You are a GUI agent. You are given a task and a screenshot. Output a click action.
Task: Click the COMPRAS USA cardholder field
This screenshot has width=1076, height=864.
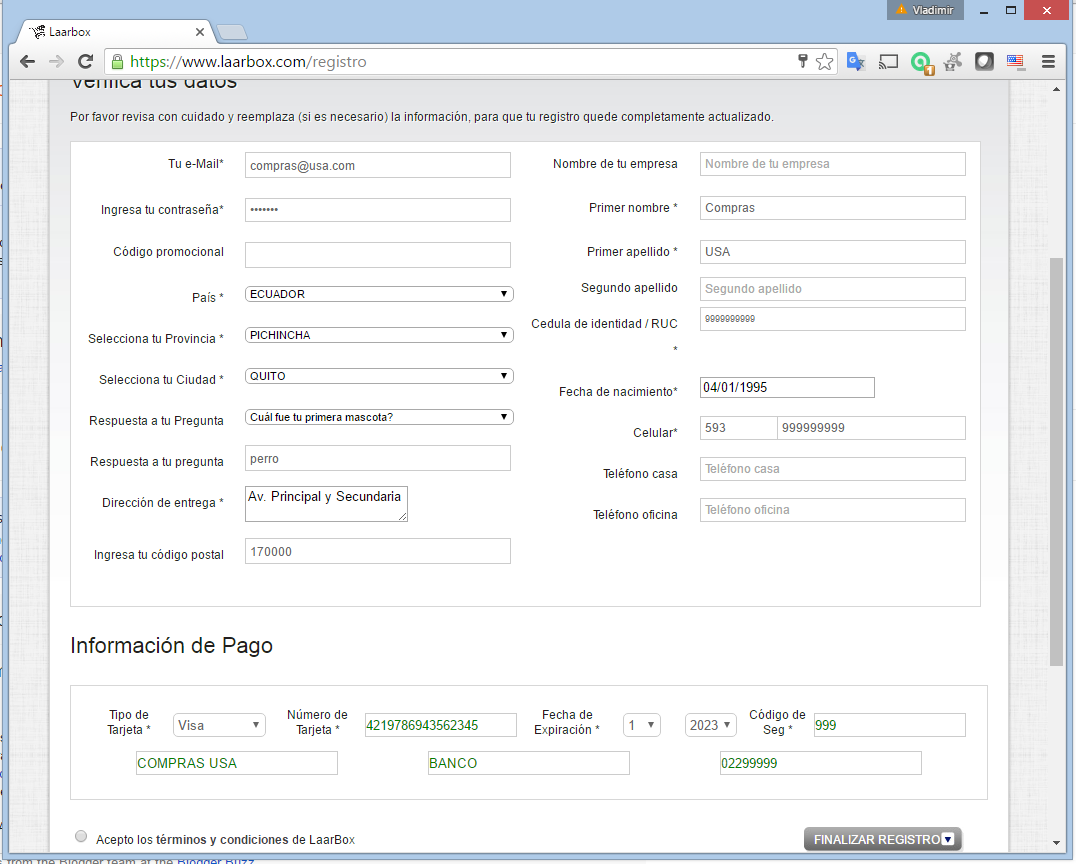[237, 763]
